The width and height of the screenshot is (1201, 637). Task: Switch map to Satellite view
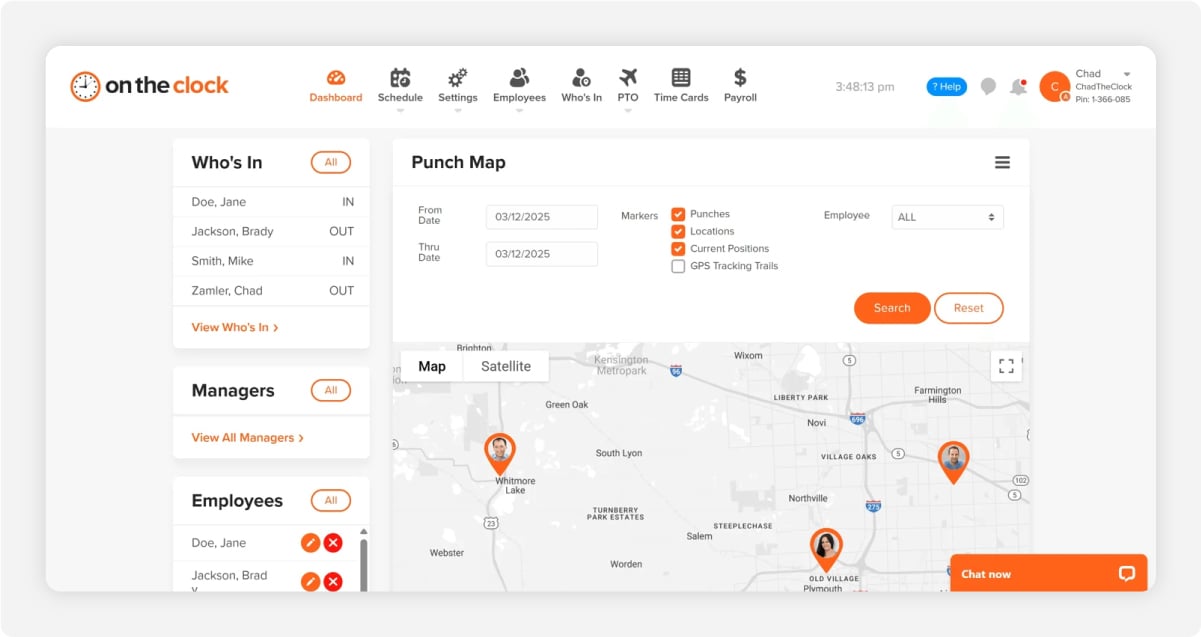click(506, 366)
